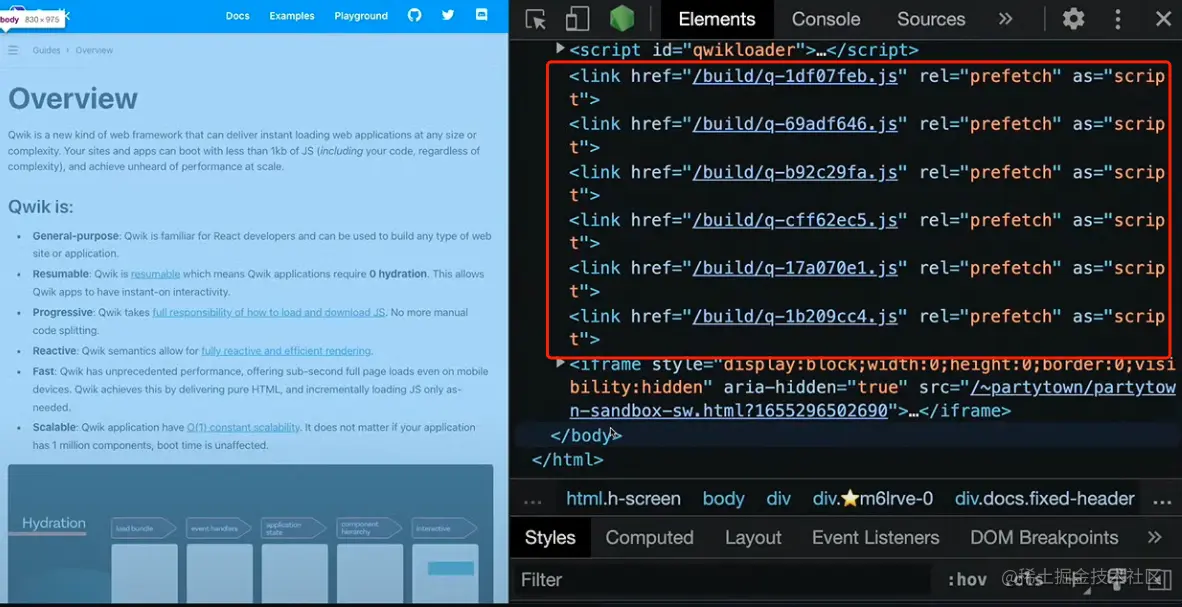Select the closing </body> tag row
This screenshot has height=607, width=1182.
pos(846,435)
